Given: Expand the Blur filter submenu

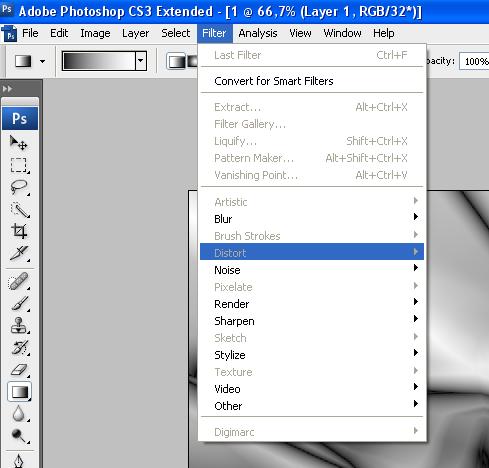Looking at the screenshot, I should 312,219.
